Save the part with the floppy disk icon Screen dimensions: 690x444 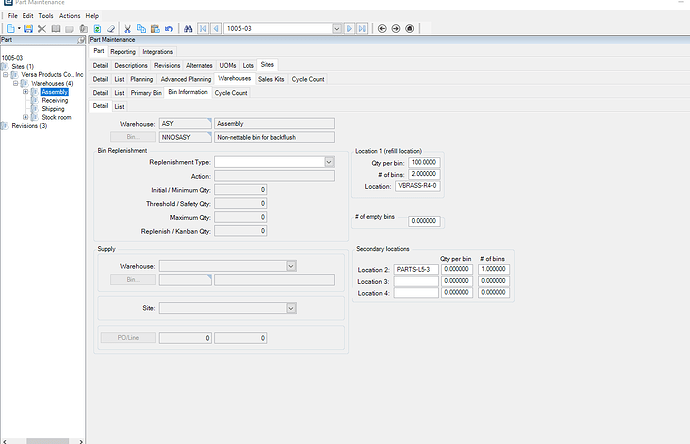[28, 29]
